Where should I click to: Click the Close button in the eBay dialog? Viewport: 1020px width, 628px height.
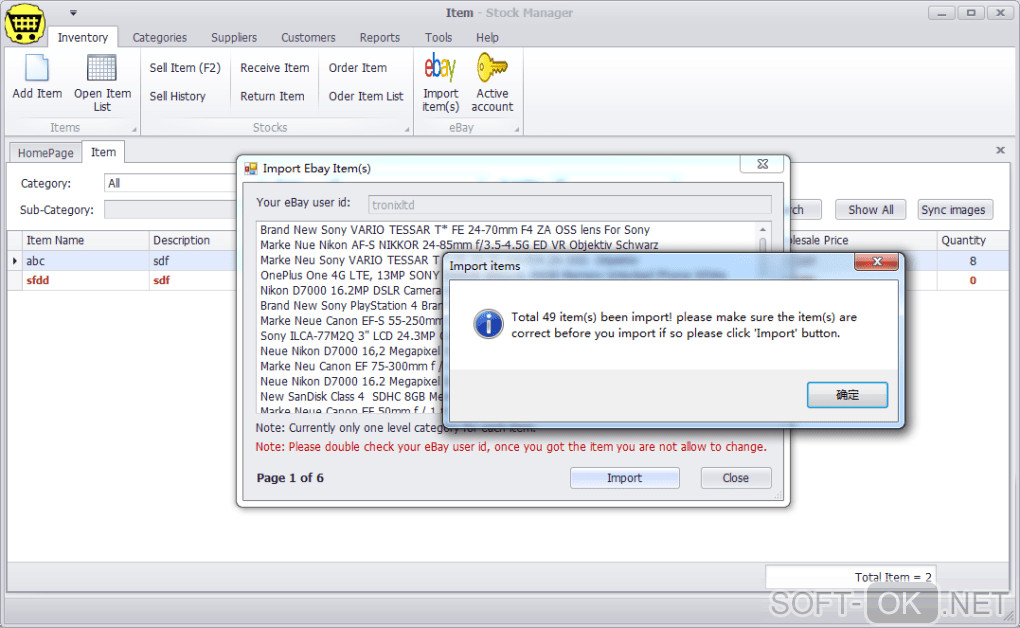click(x=736, y=478)
